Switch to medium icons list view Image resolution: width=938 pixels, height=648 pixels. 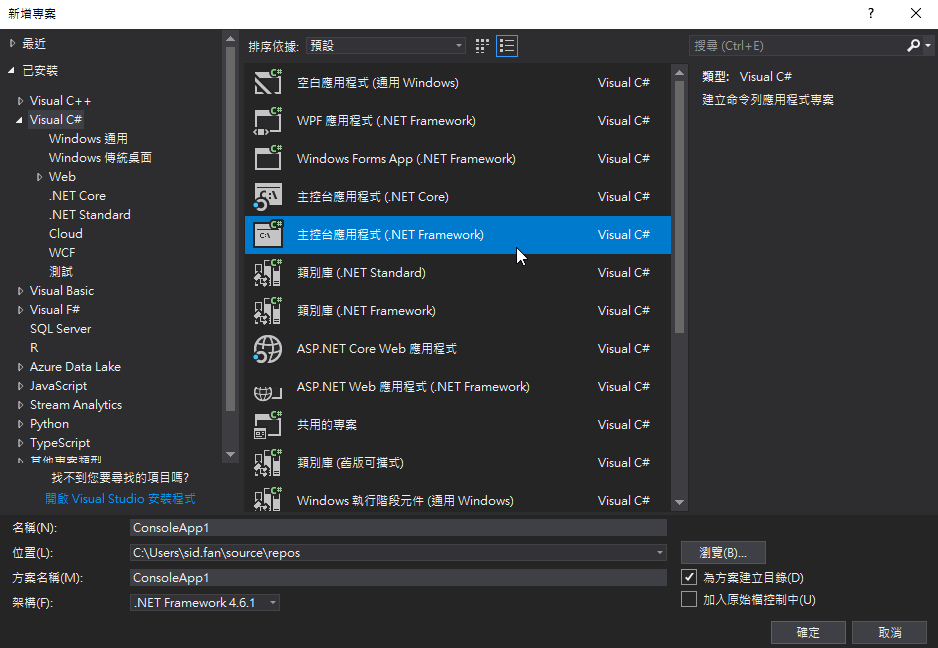507,46
